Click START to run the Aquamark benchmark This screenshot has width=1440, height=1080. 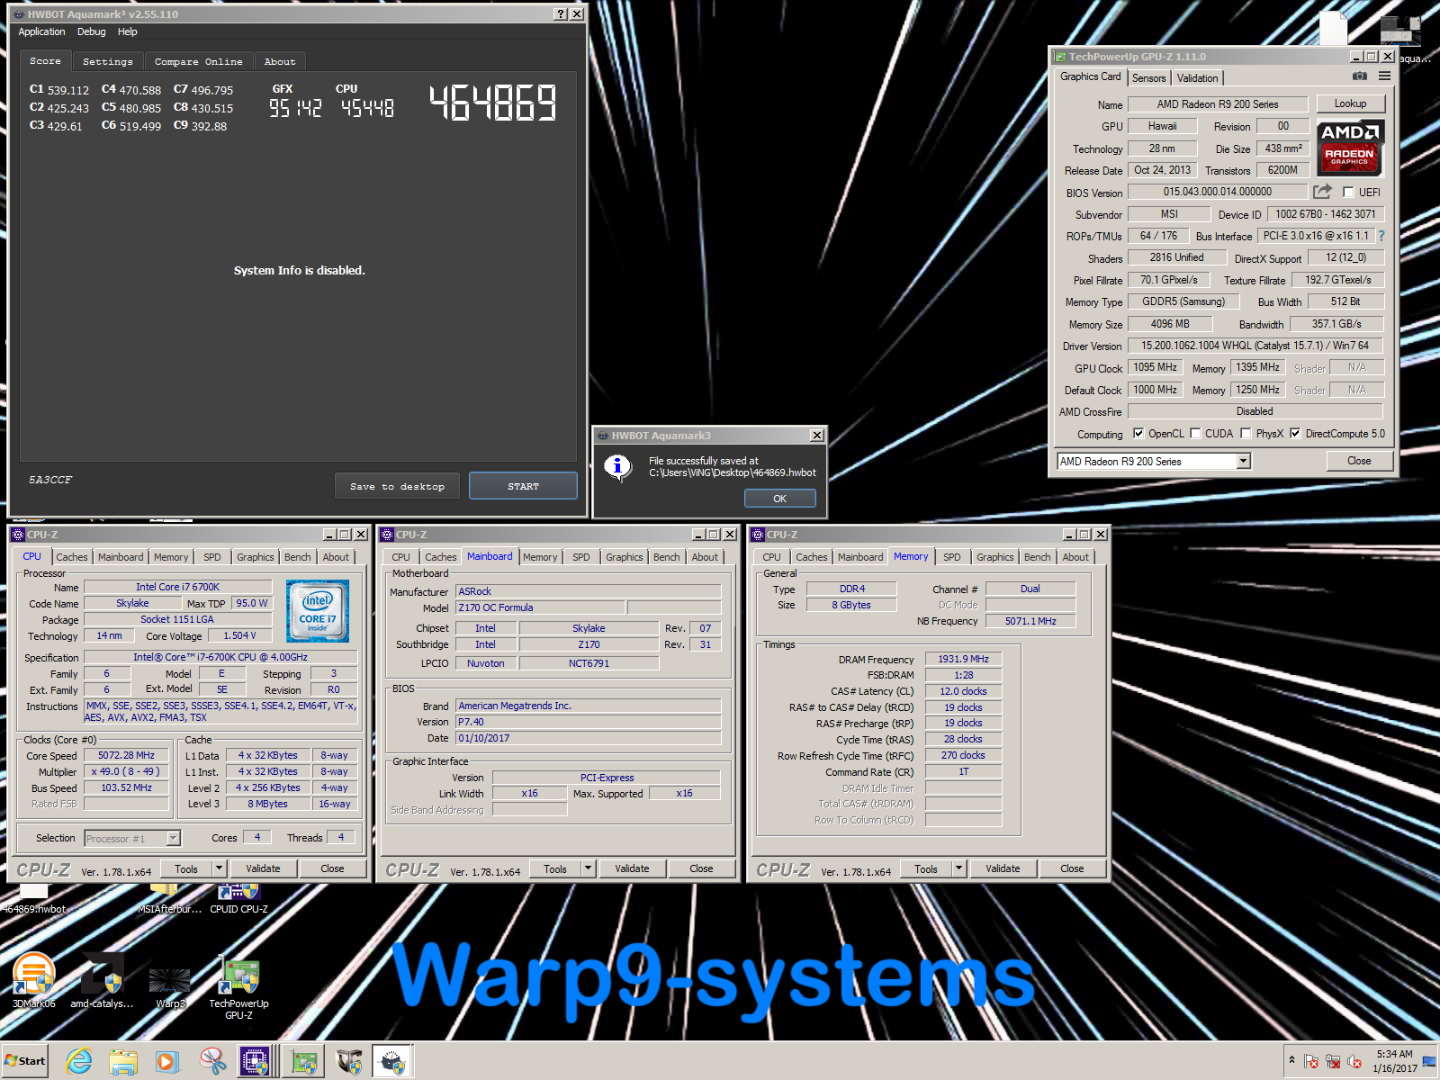coord(523,486)
